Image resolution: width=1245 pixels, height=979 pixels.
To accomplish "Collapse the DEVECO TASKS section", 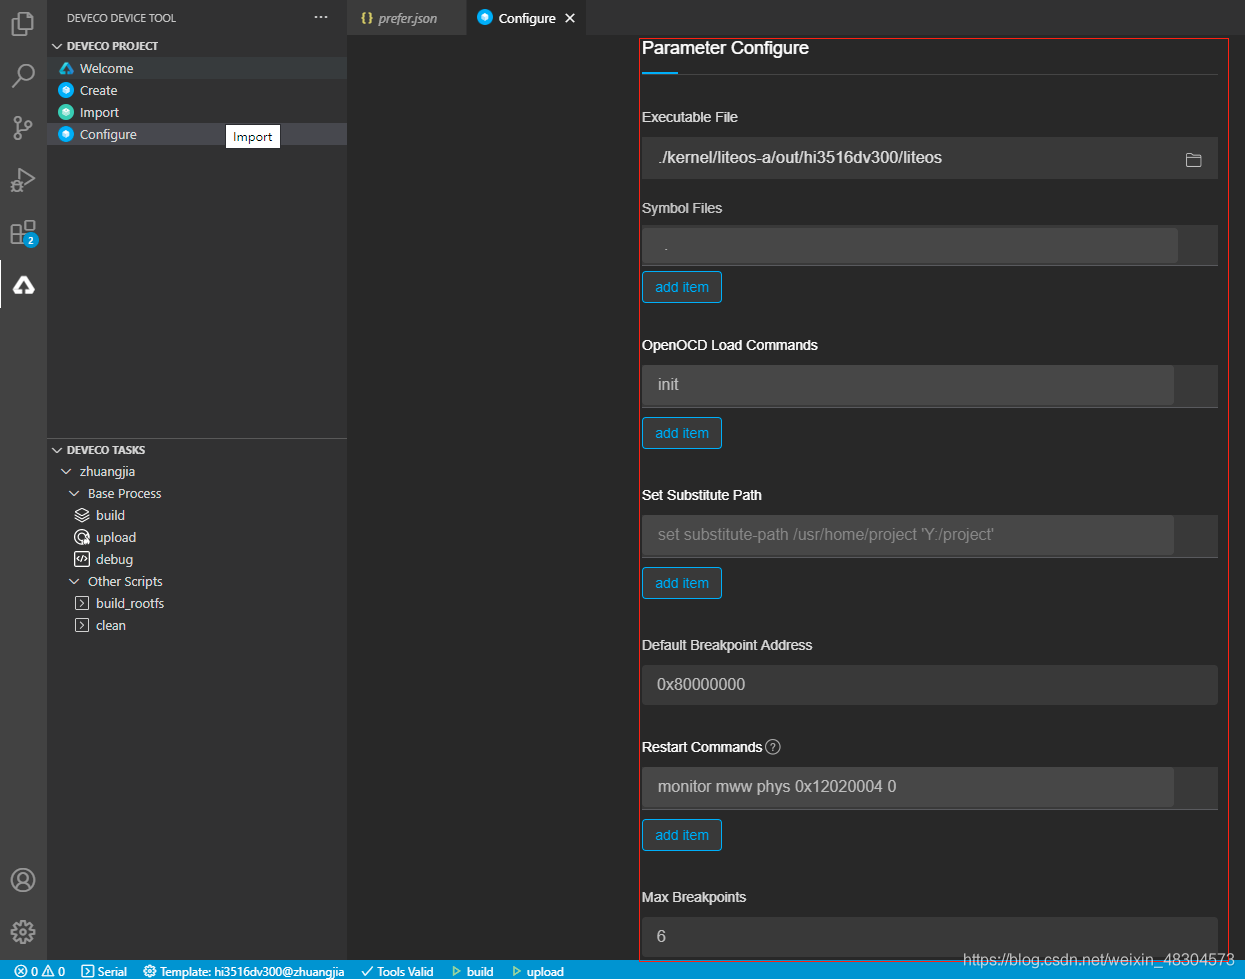I will coord(57,450).
